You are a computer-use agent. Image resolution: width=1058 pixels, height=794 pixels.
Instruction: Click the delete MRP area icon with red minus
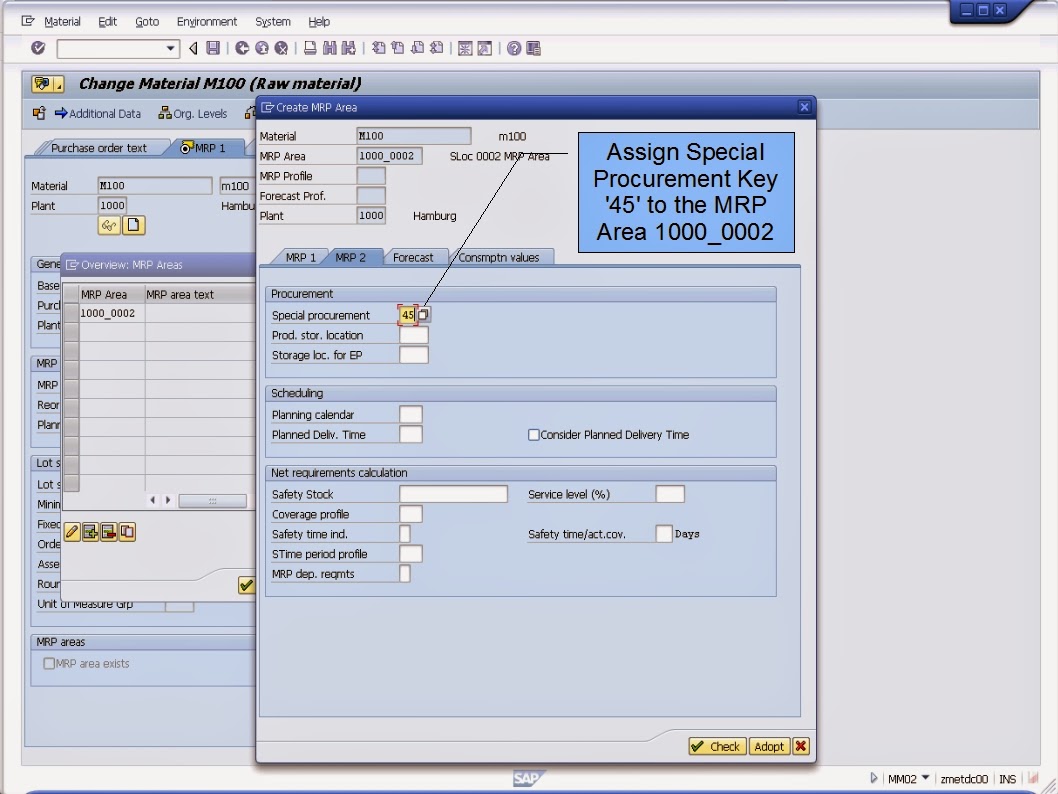[108, 531]
